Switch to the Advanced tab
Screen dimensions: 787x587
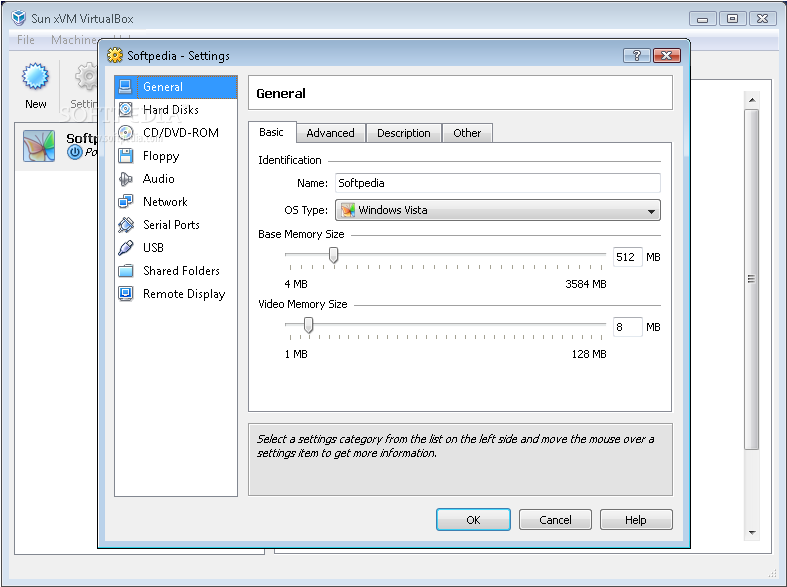click(330, 133)
